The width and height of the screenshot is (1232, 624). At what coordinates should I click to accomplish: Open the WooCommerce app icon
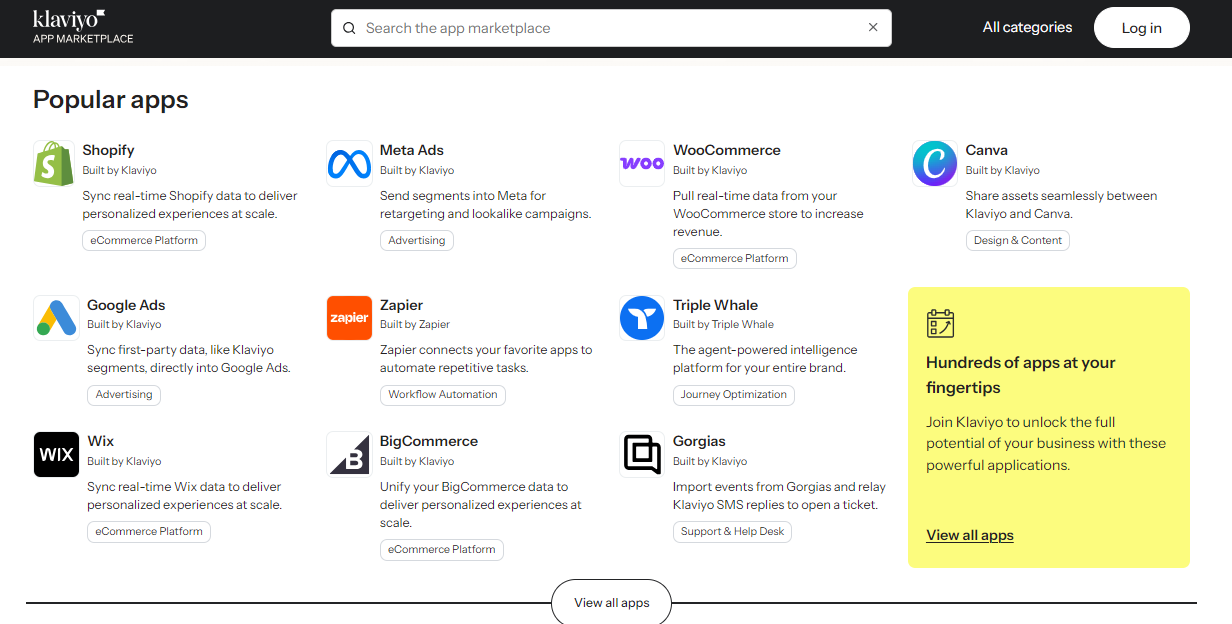click(x=642, y=163)
